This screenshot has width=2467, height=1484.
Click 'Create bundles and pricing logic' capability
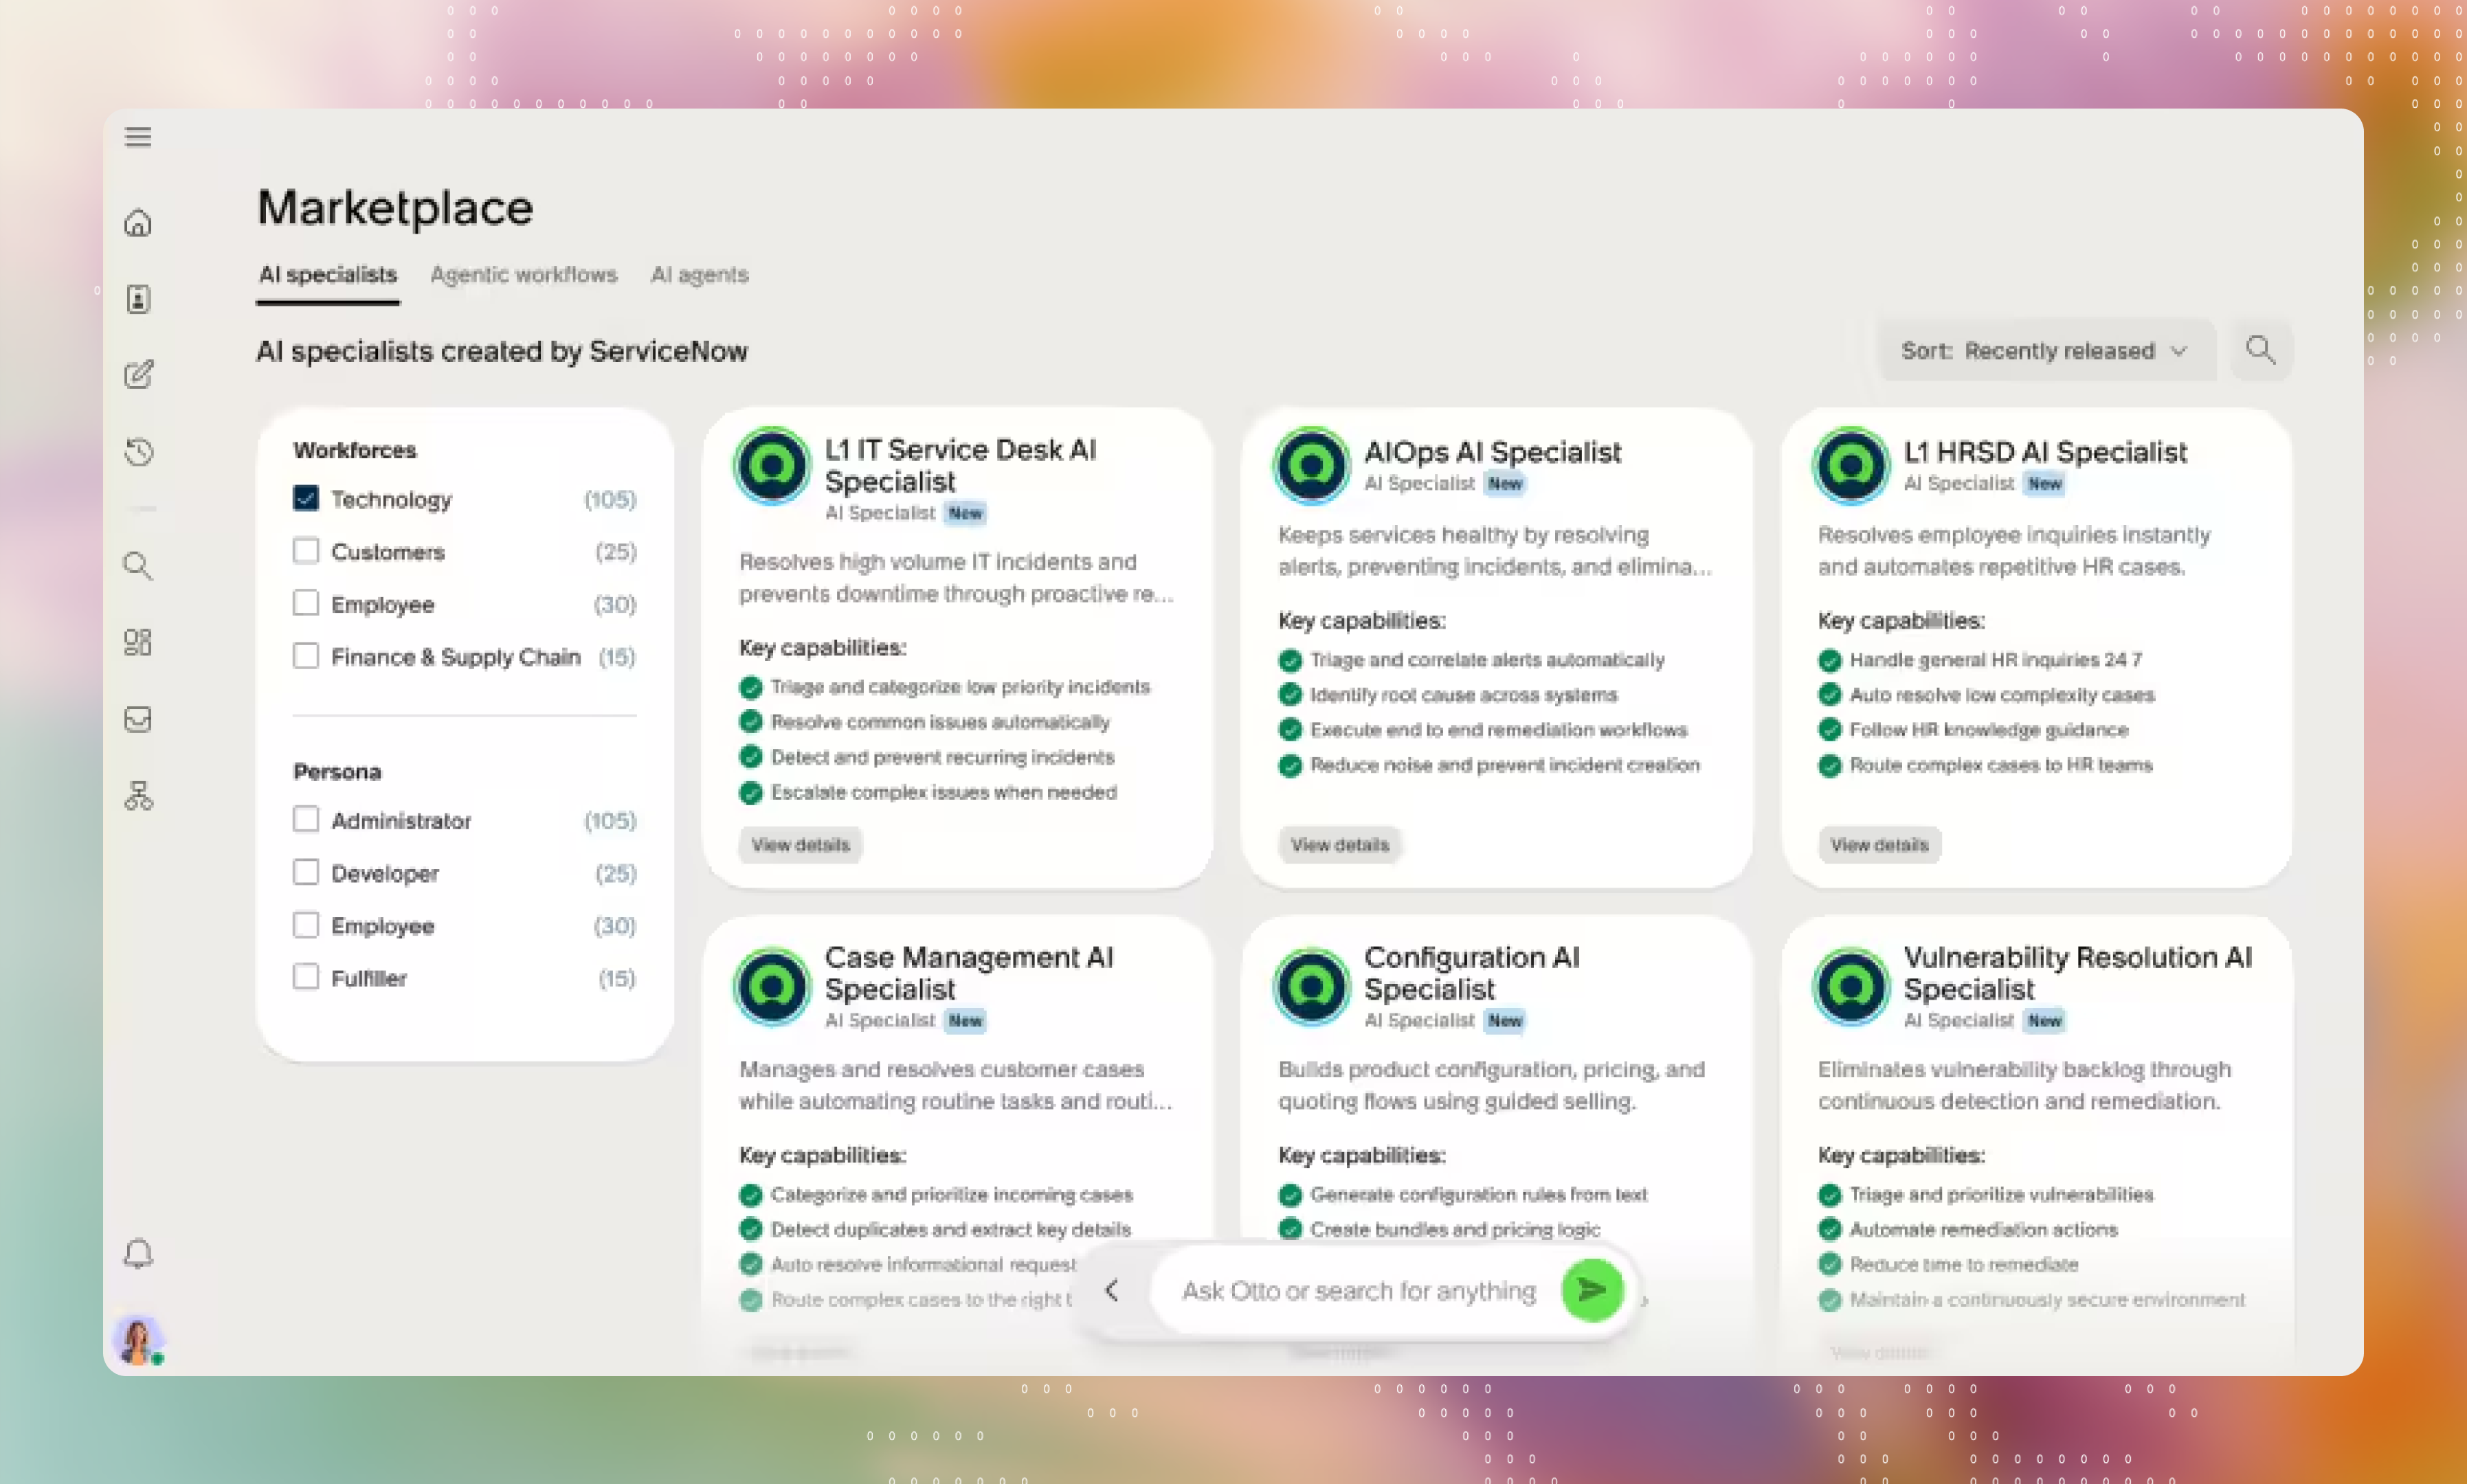tap(1455, 1229)
